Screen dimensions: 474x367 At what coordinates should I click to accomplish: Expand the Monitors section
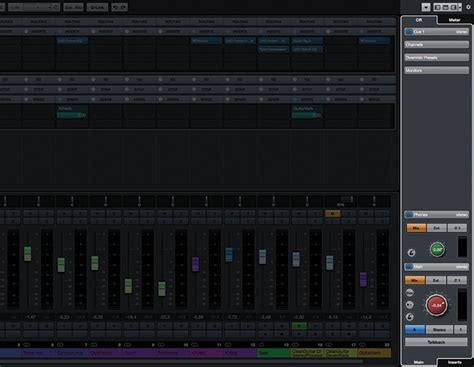click(436, 71)
